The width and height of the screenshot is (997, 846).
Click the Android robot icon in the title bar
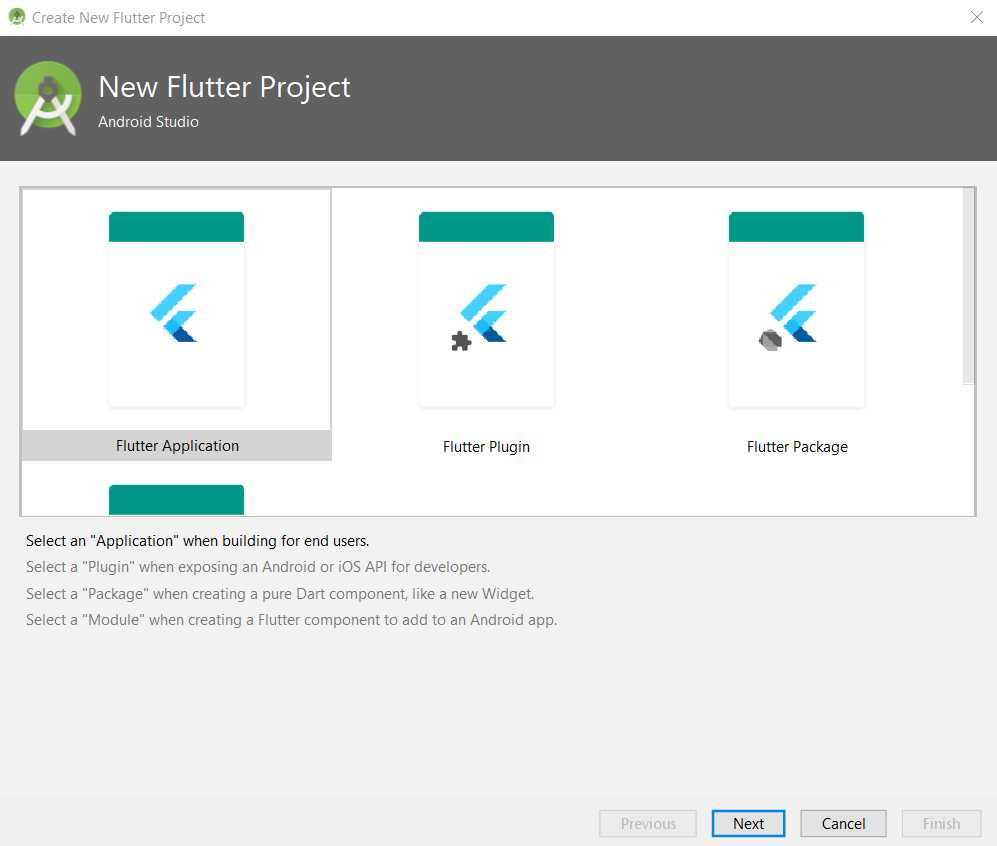pyautogui.click(x=16, y=17)
